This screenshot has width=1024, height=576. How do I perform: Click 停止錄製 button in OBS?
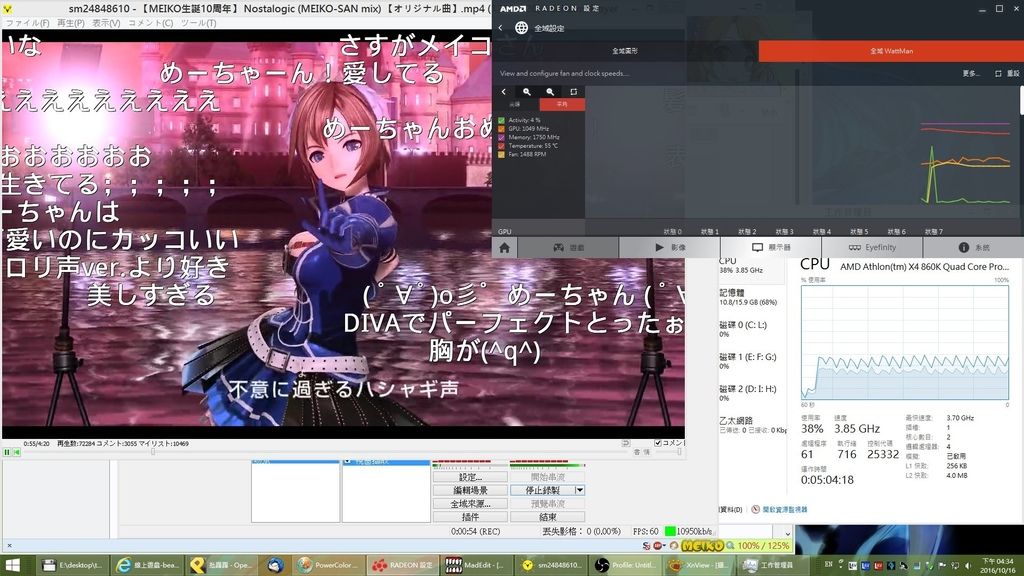pyautogui.click(x=542, y=490)
